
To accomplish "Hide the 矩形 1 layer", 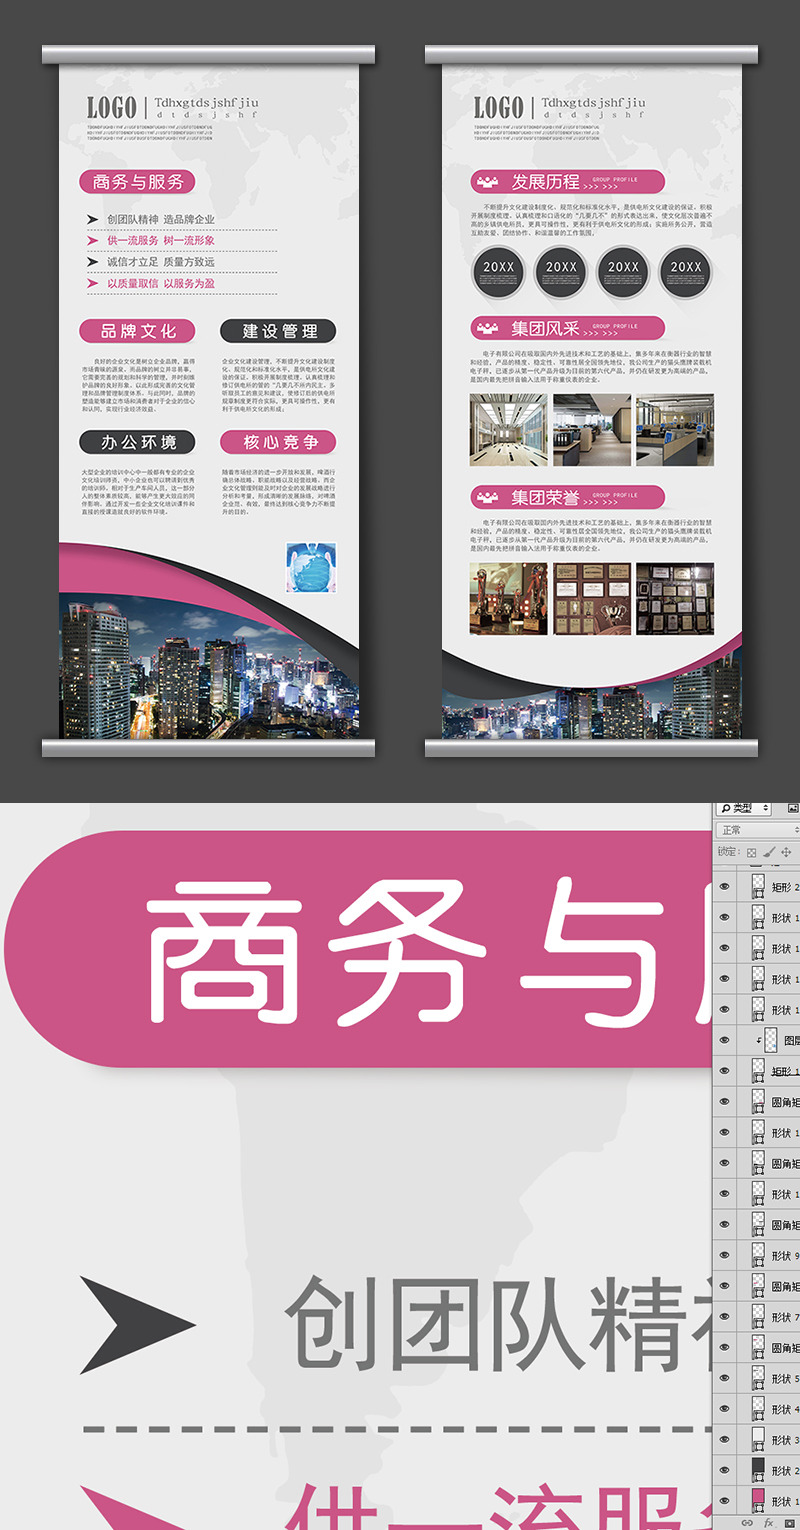I will point(725,1071).
